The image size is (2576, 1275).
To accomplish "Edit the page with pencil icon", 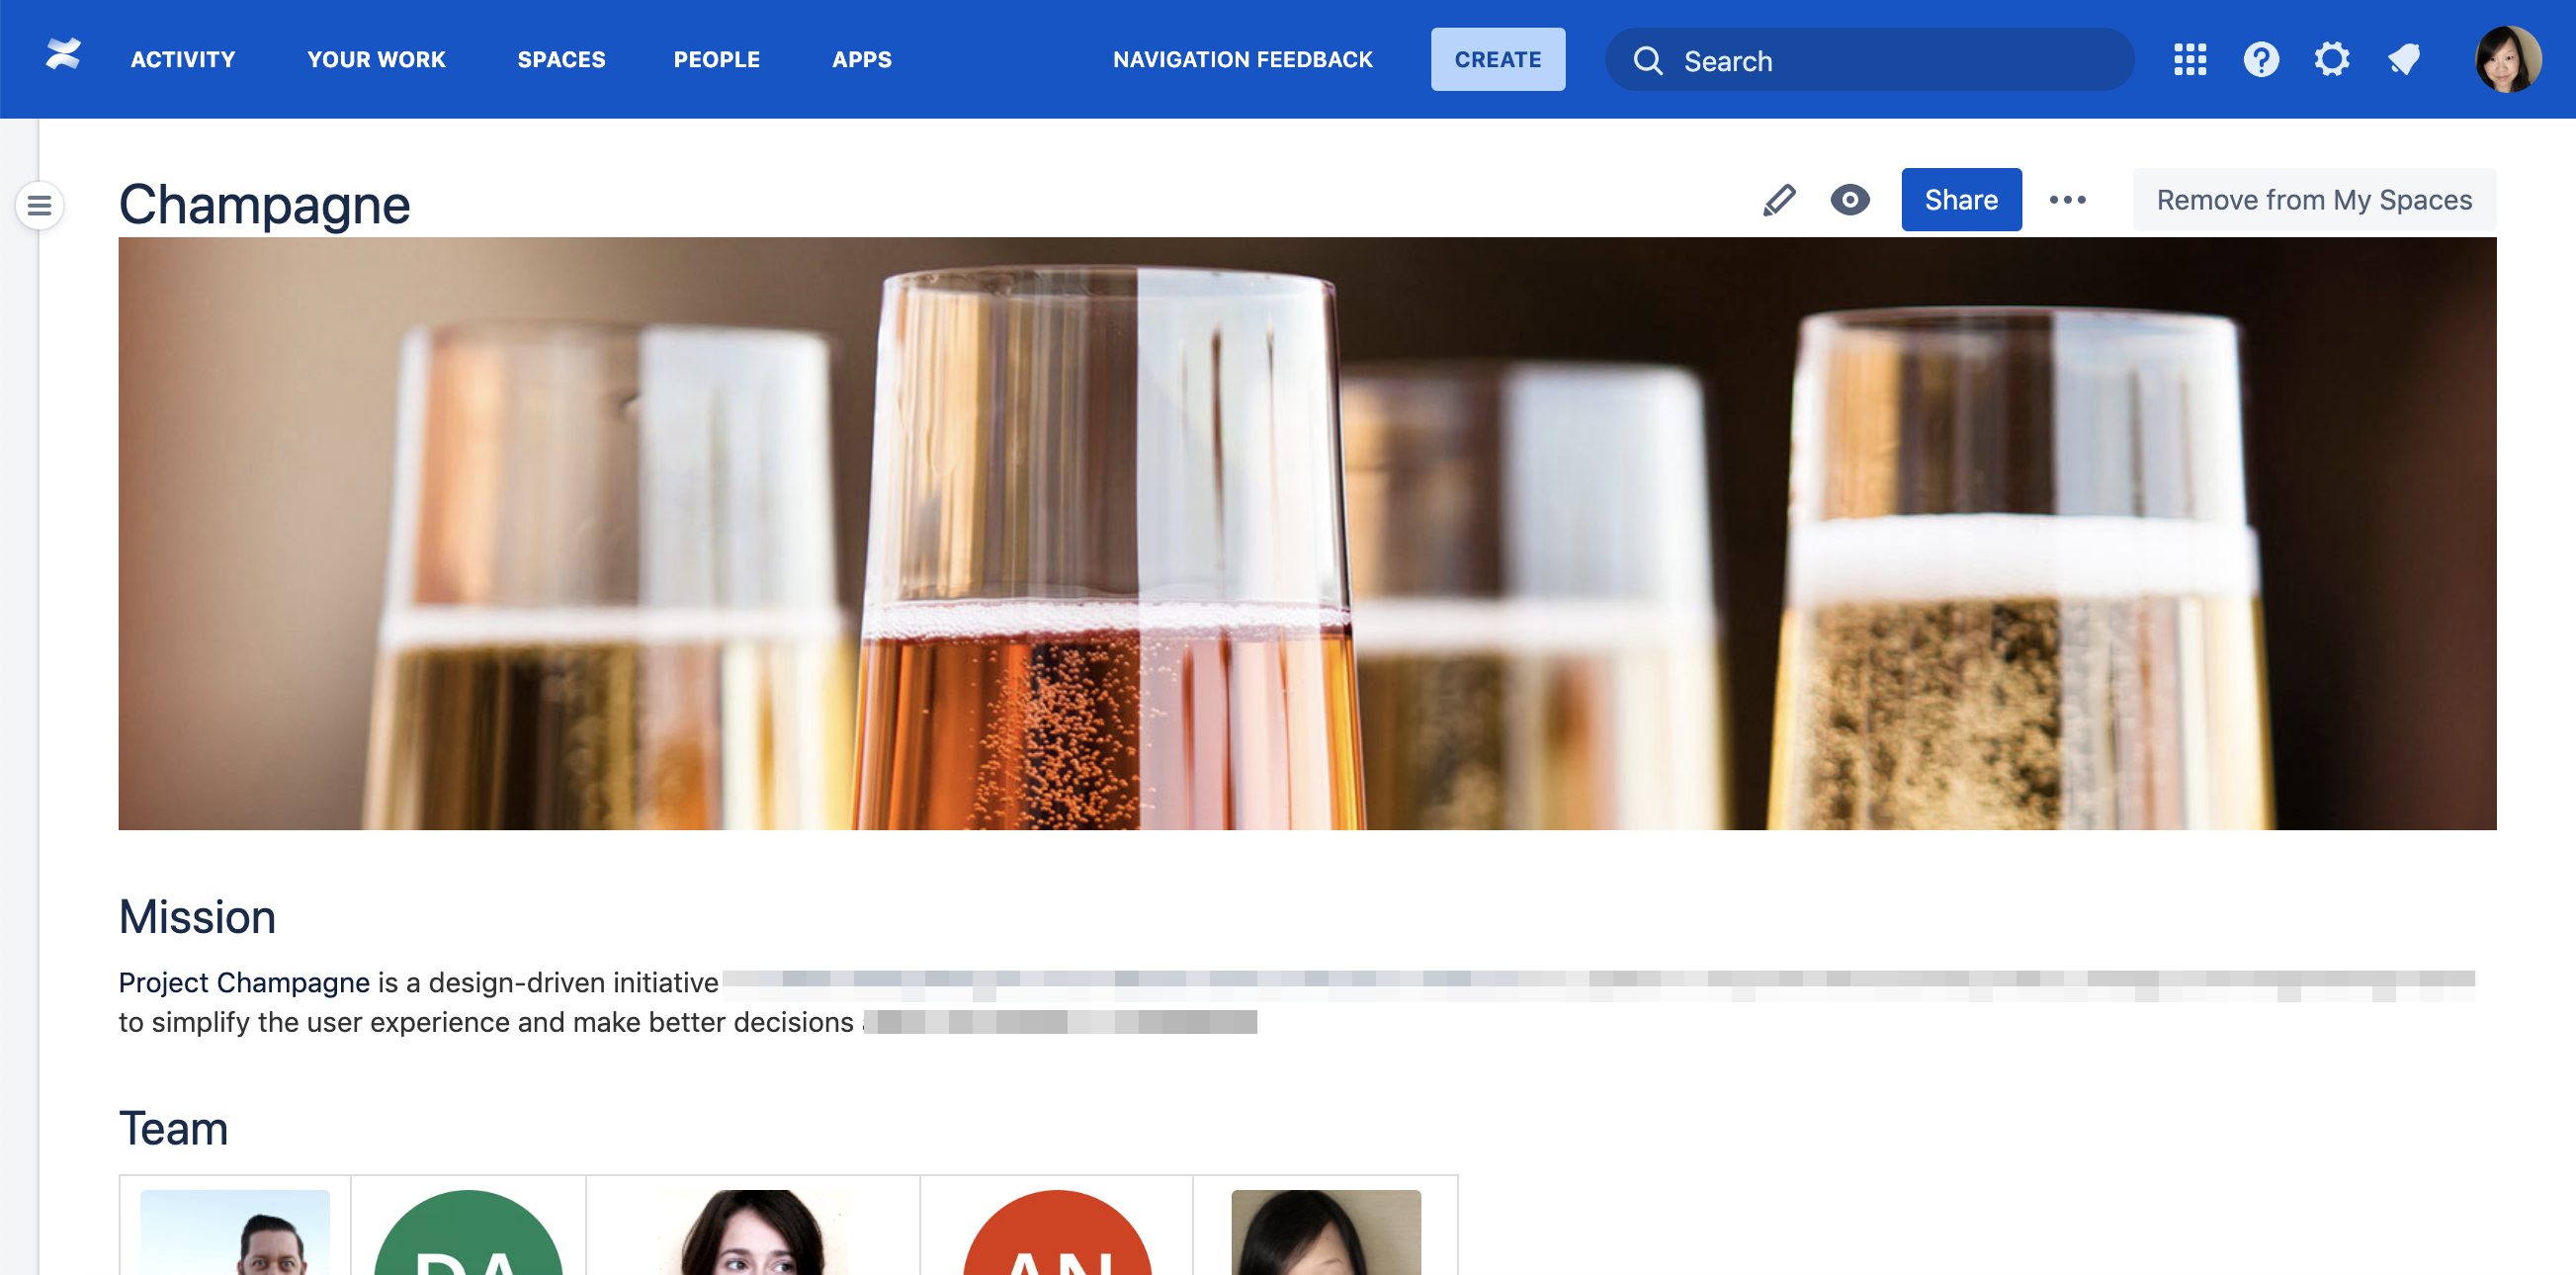I will (1778, 200).
